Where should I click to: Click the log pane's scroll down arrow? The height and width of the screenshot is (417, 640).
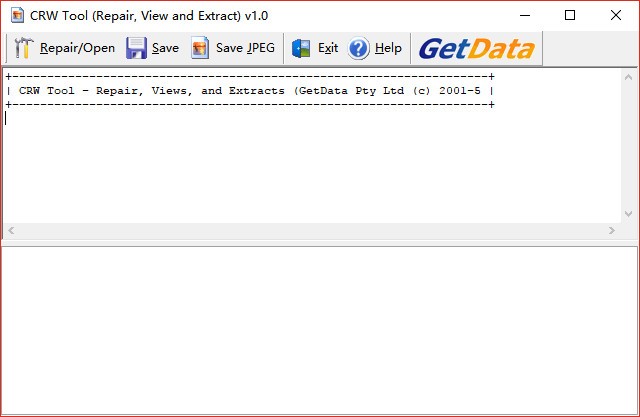[x=629, y=213]
